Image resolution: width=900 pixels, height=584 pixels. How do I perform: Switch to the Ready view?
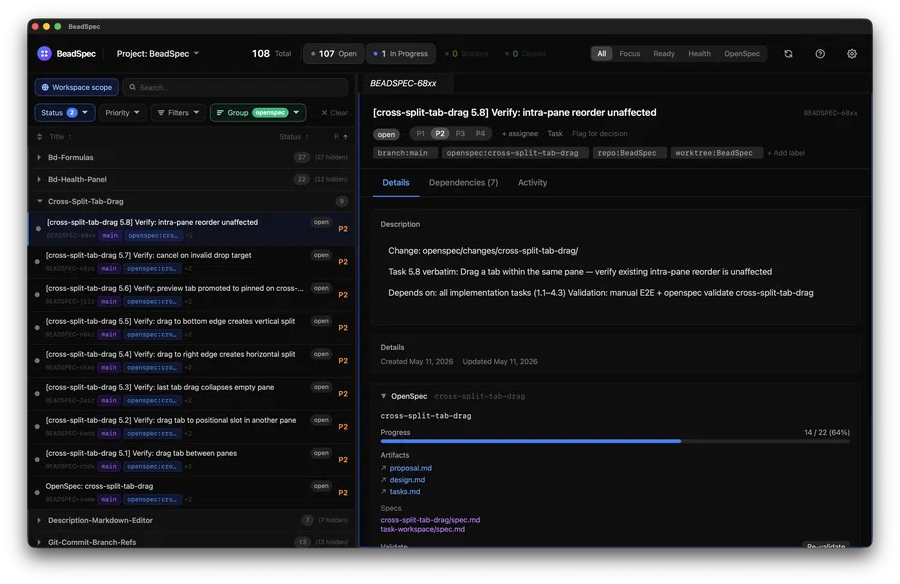(x=664, y=53)
